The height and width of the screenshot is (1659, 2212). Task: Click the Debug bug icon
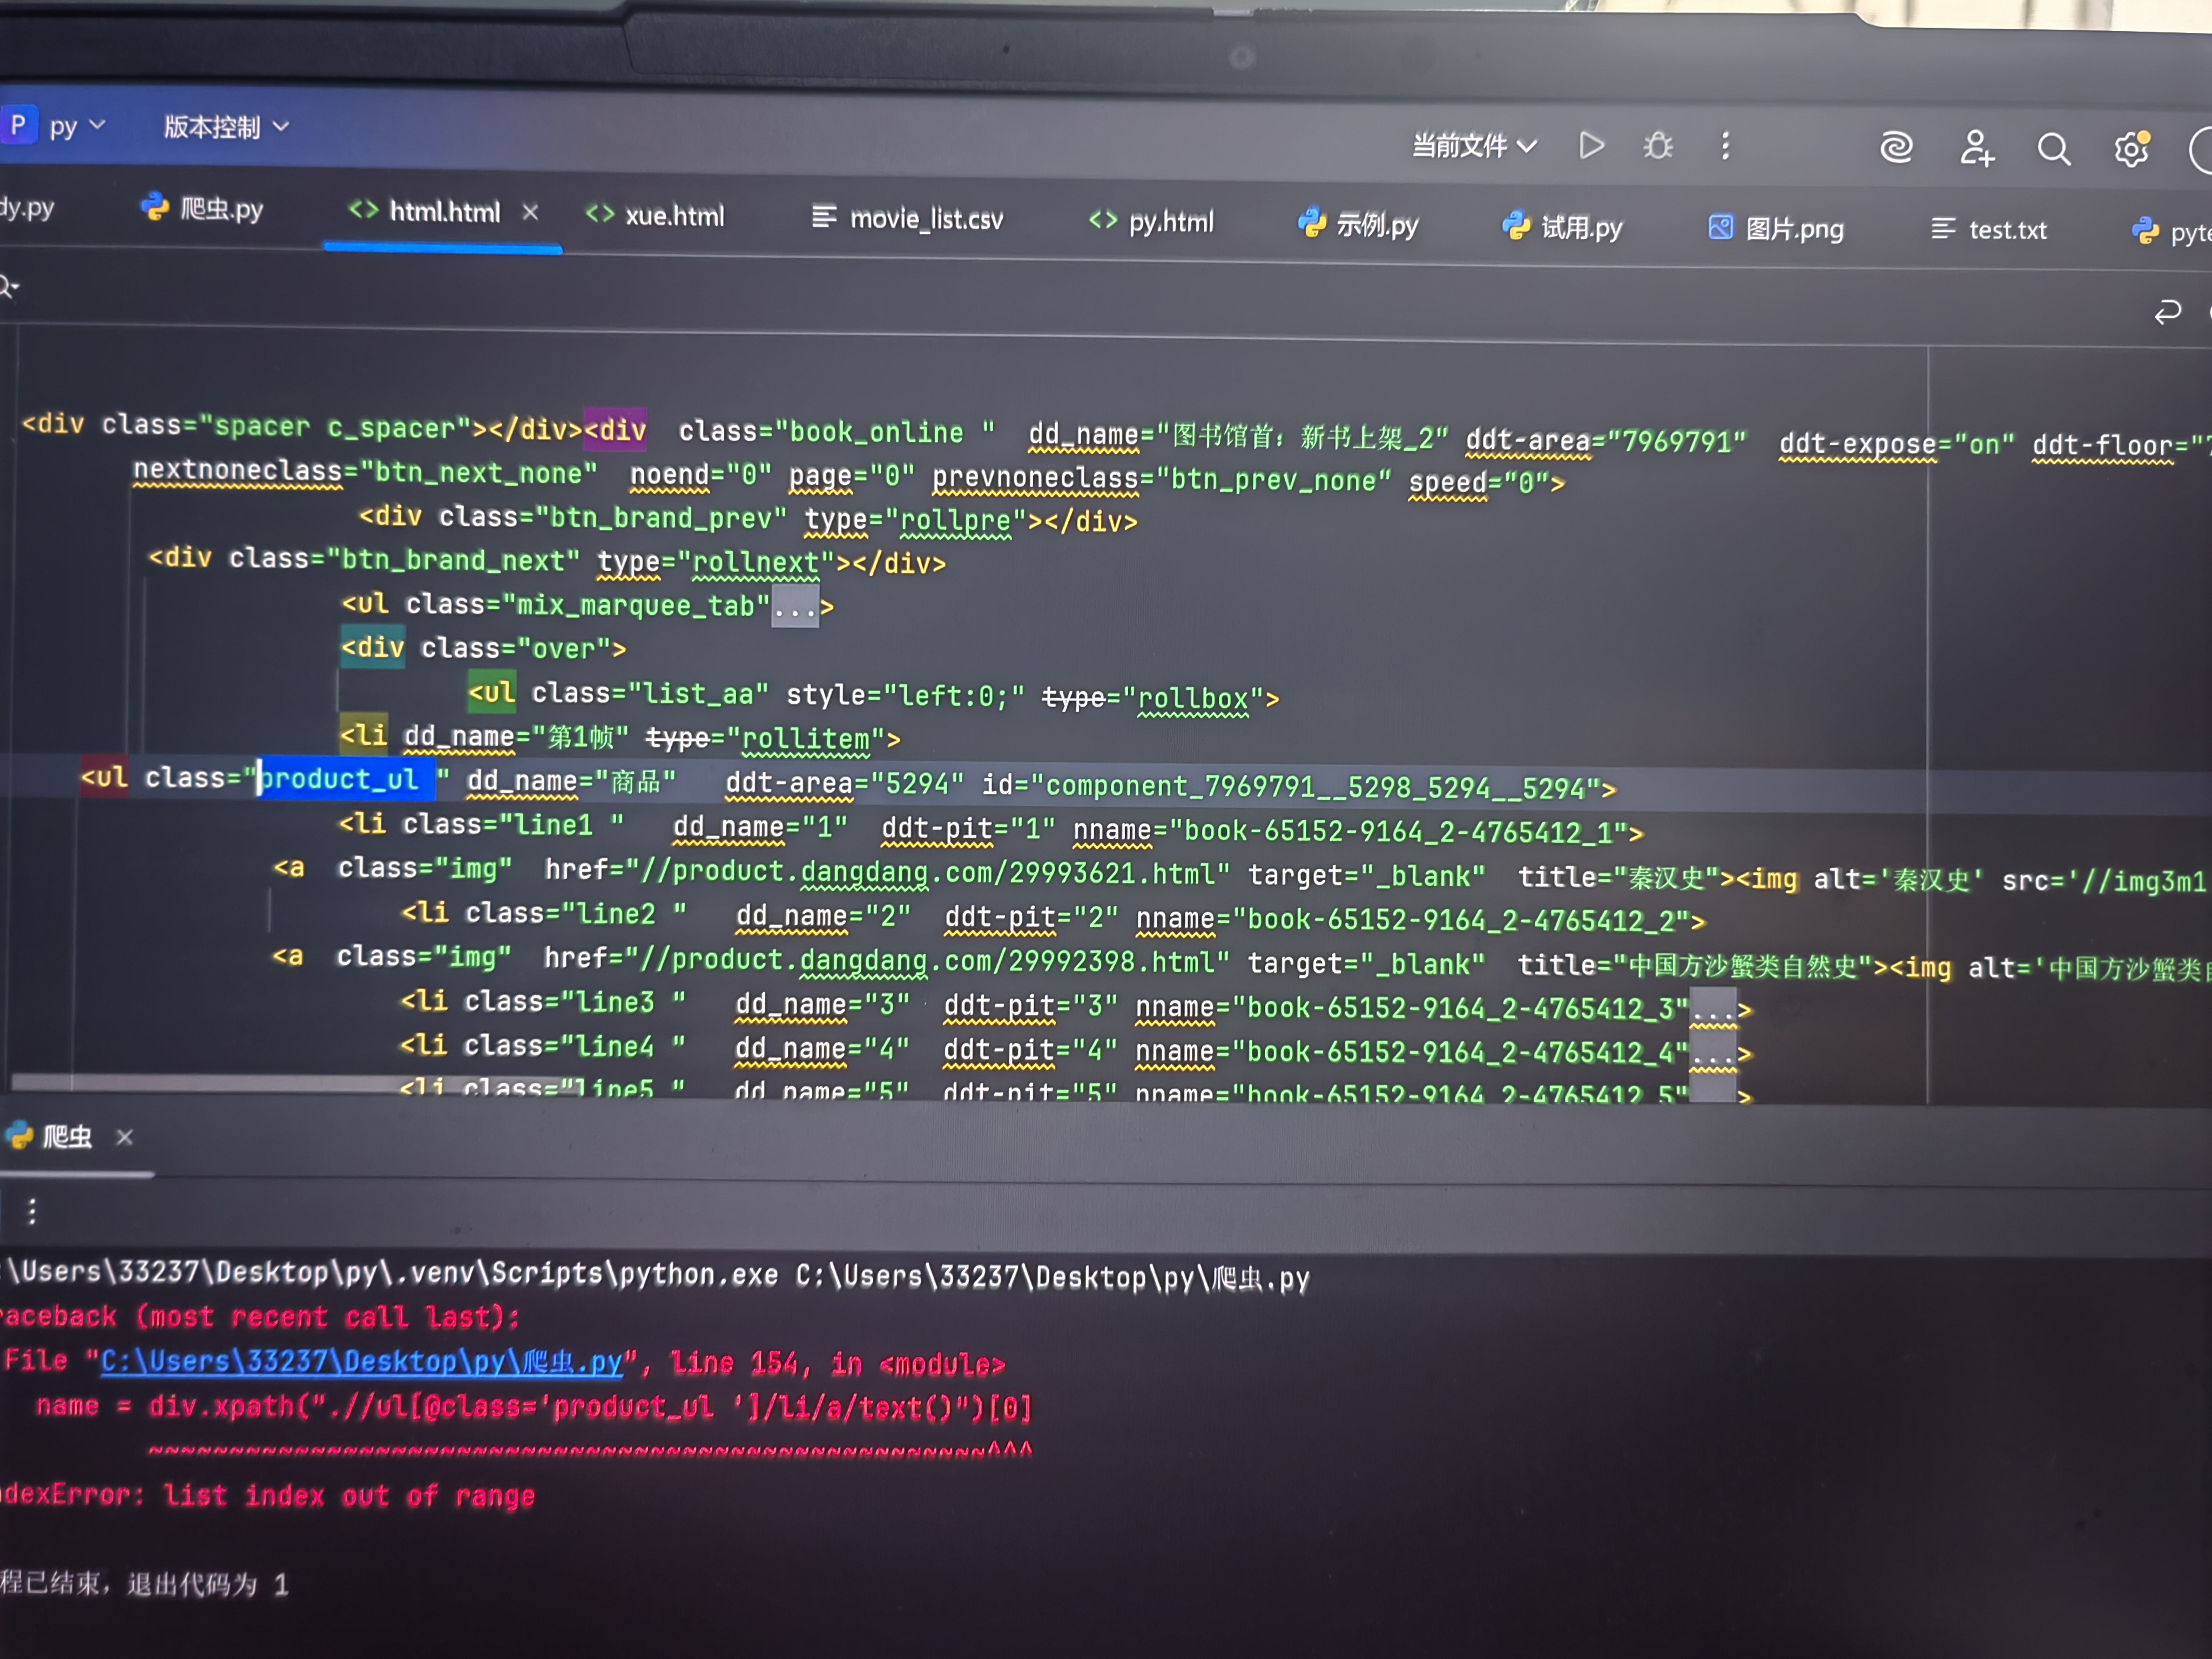coord(1658,147)
